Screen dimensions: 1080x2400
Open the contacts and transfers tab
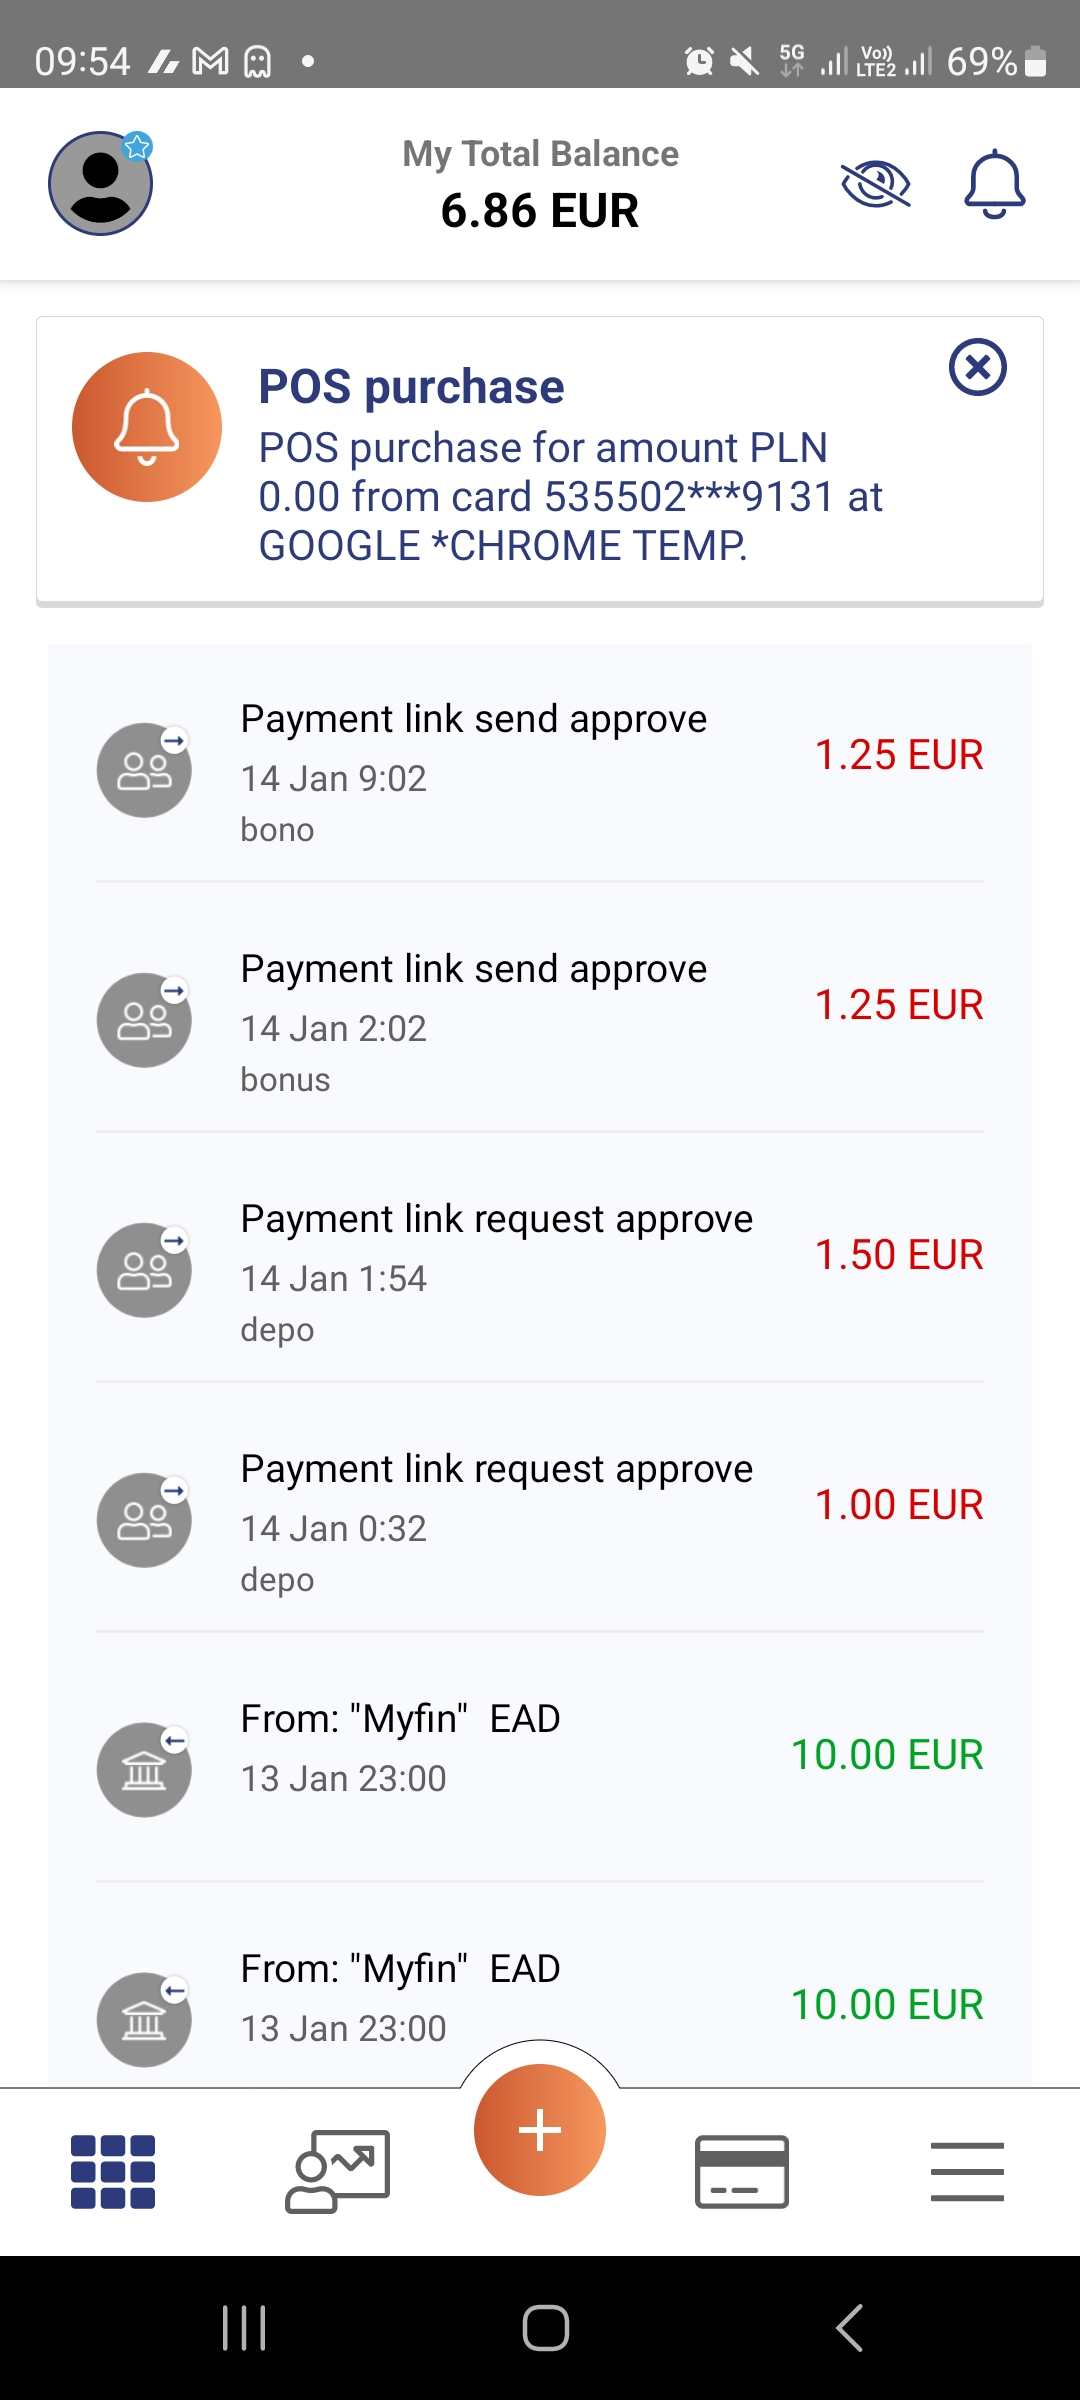(337, 2171)
